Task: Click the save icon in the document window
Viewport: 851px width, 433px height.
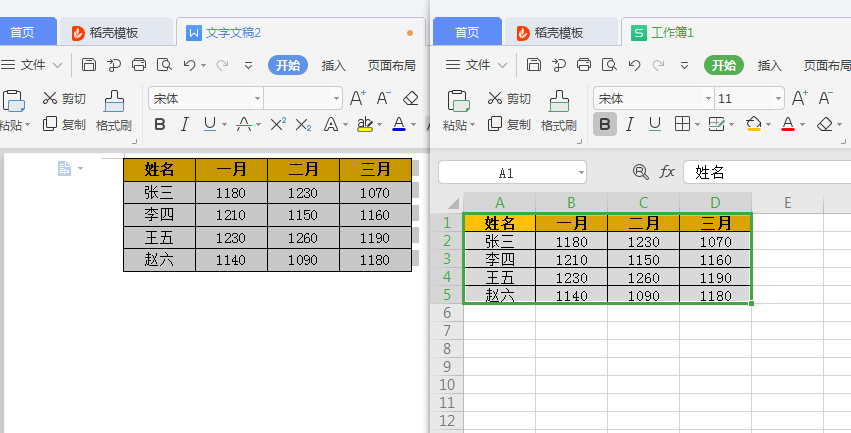Action: pyautogui.click(x=89, y=65)
